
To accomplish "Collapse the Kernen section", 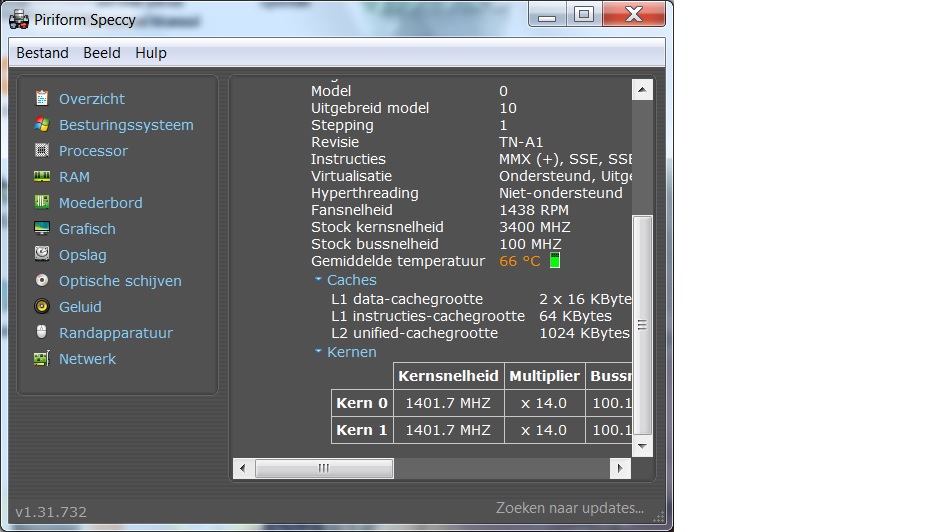I will click(x=318, y=351).
